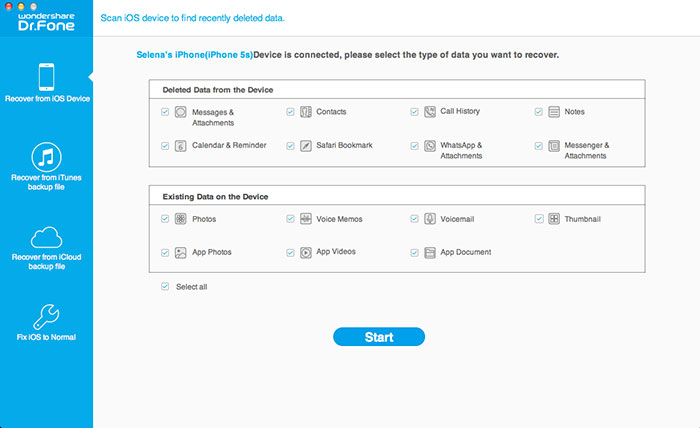
Task: Uncheck Messenger & Attachments checkbox
Action: [539, 145]
